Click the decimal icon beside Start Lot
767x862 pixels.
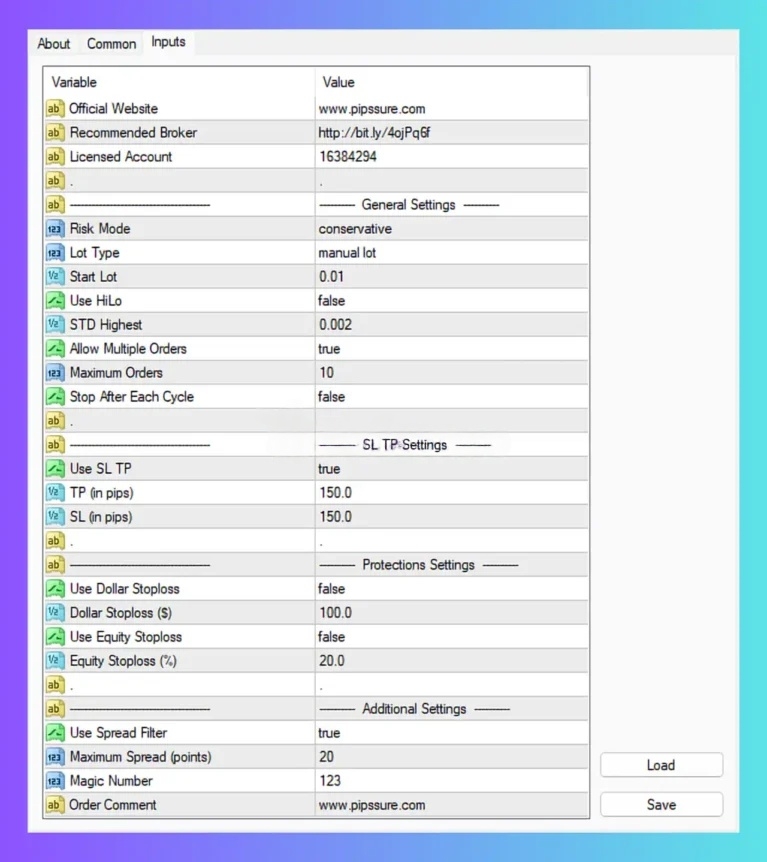pos(55,277)
